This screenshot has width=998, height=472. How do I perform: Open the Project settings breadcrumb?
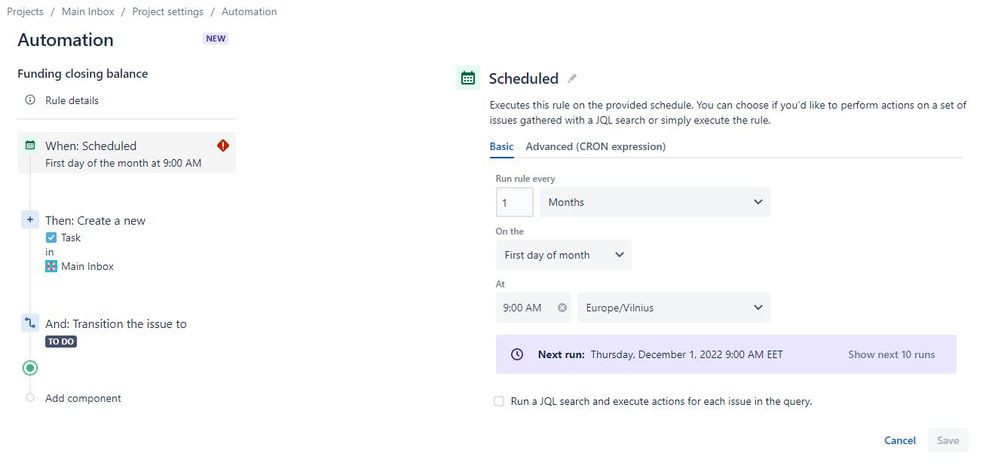[x=168, y=11]
